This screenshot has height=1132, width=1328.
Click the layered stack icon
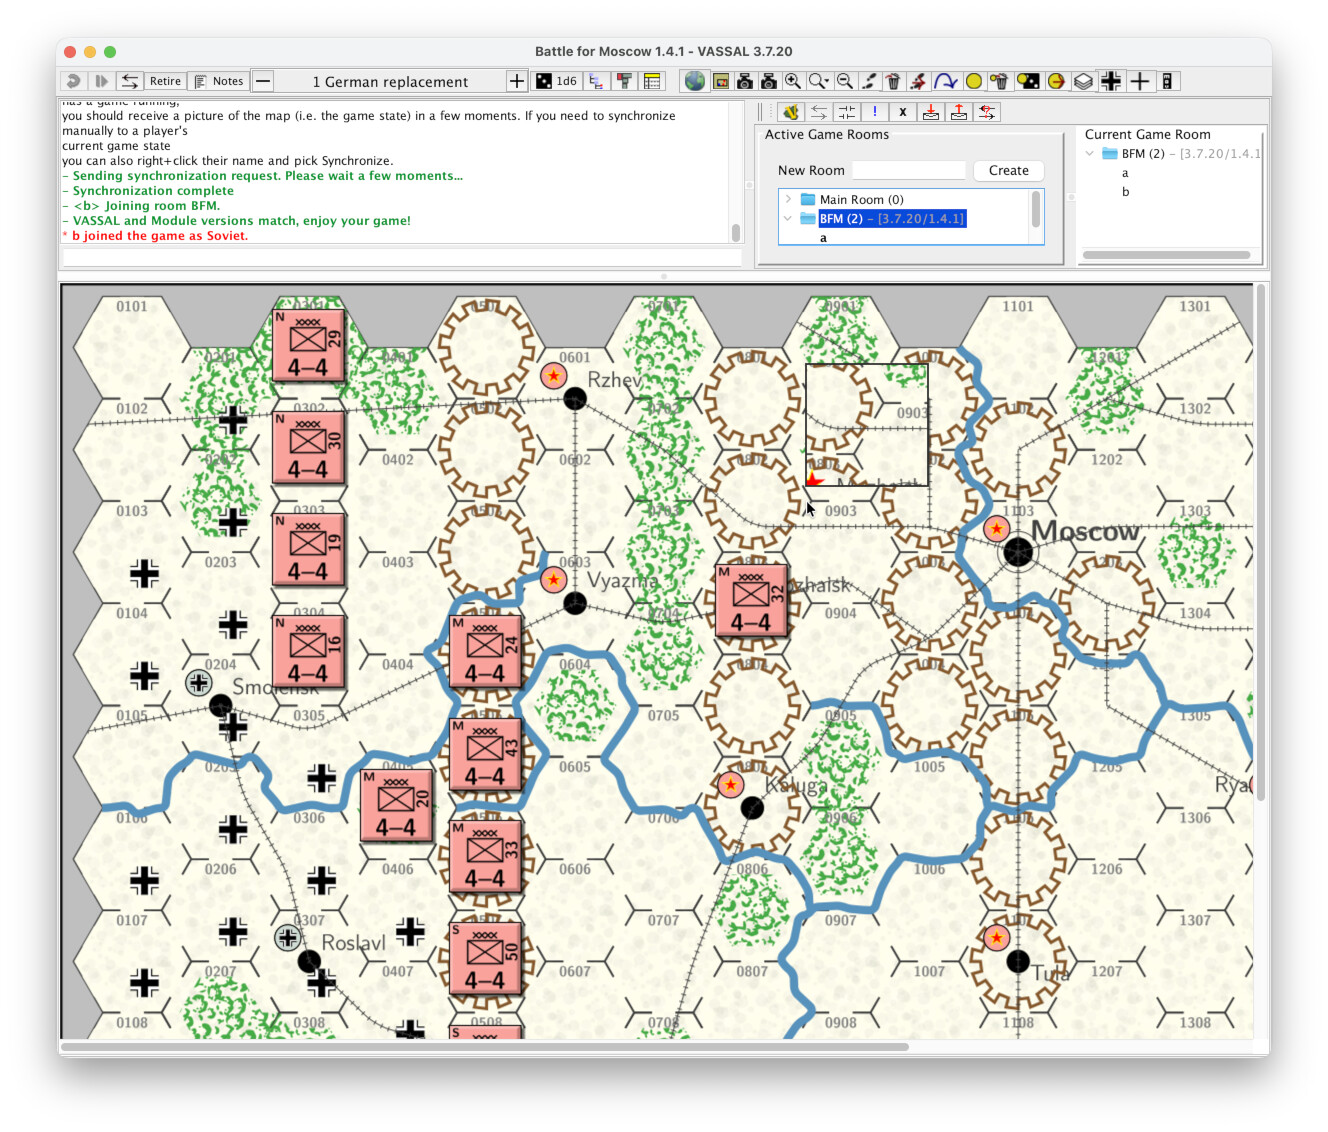1083,81
